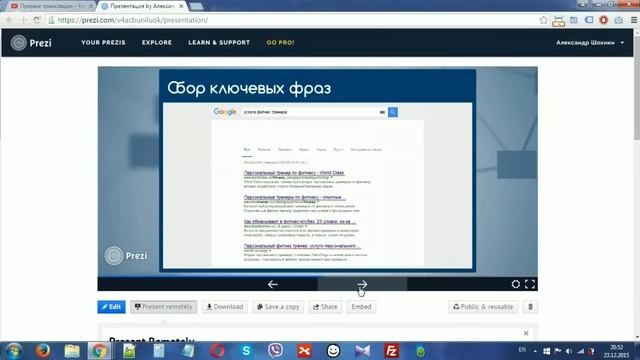Click Chrome icon in taskbar
The width and height of the screenshot is (640, 360).
pos(99,351)
